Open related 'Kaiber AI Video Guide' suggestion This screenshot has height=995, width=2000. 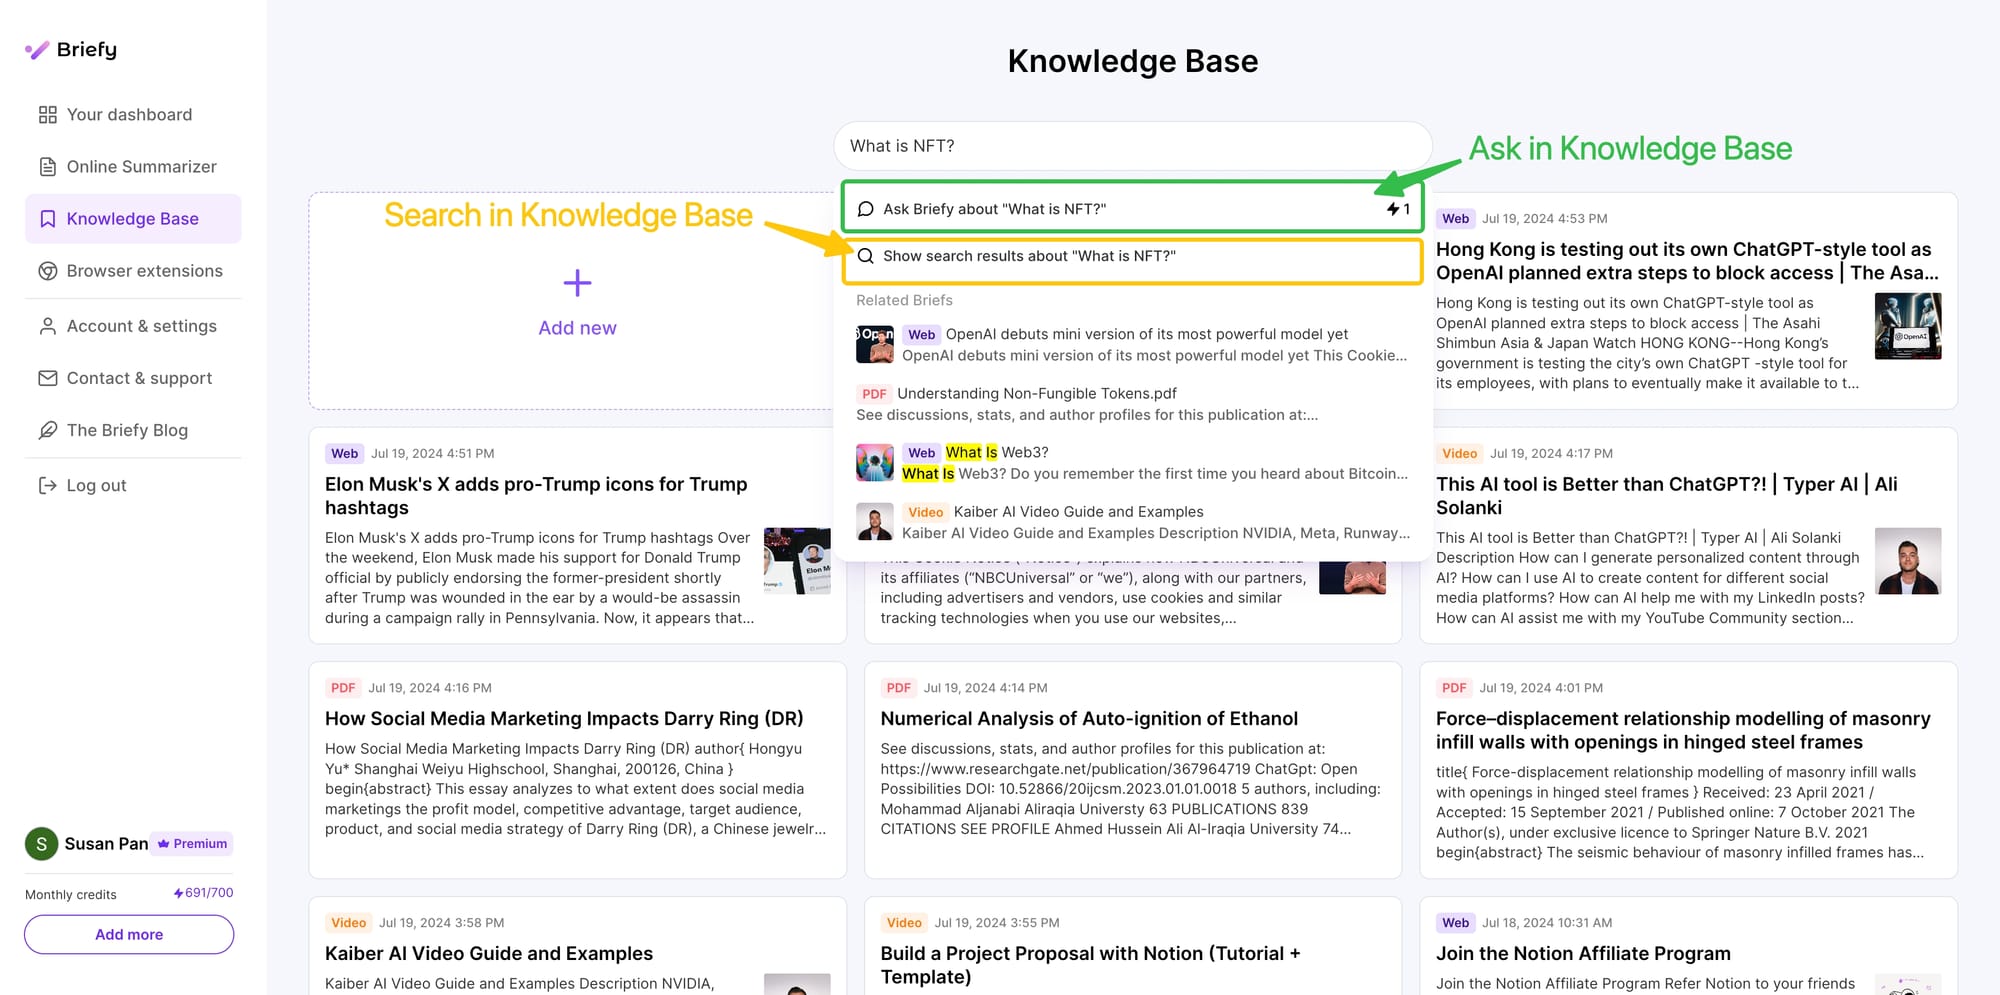pos(1132,522)
